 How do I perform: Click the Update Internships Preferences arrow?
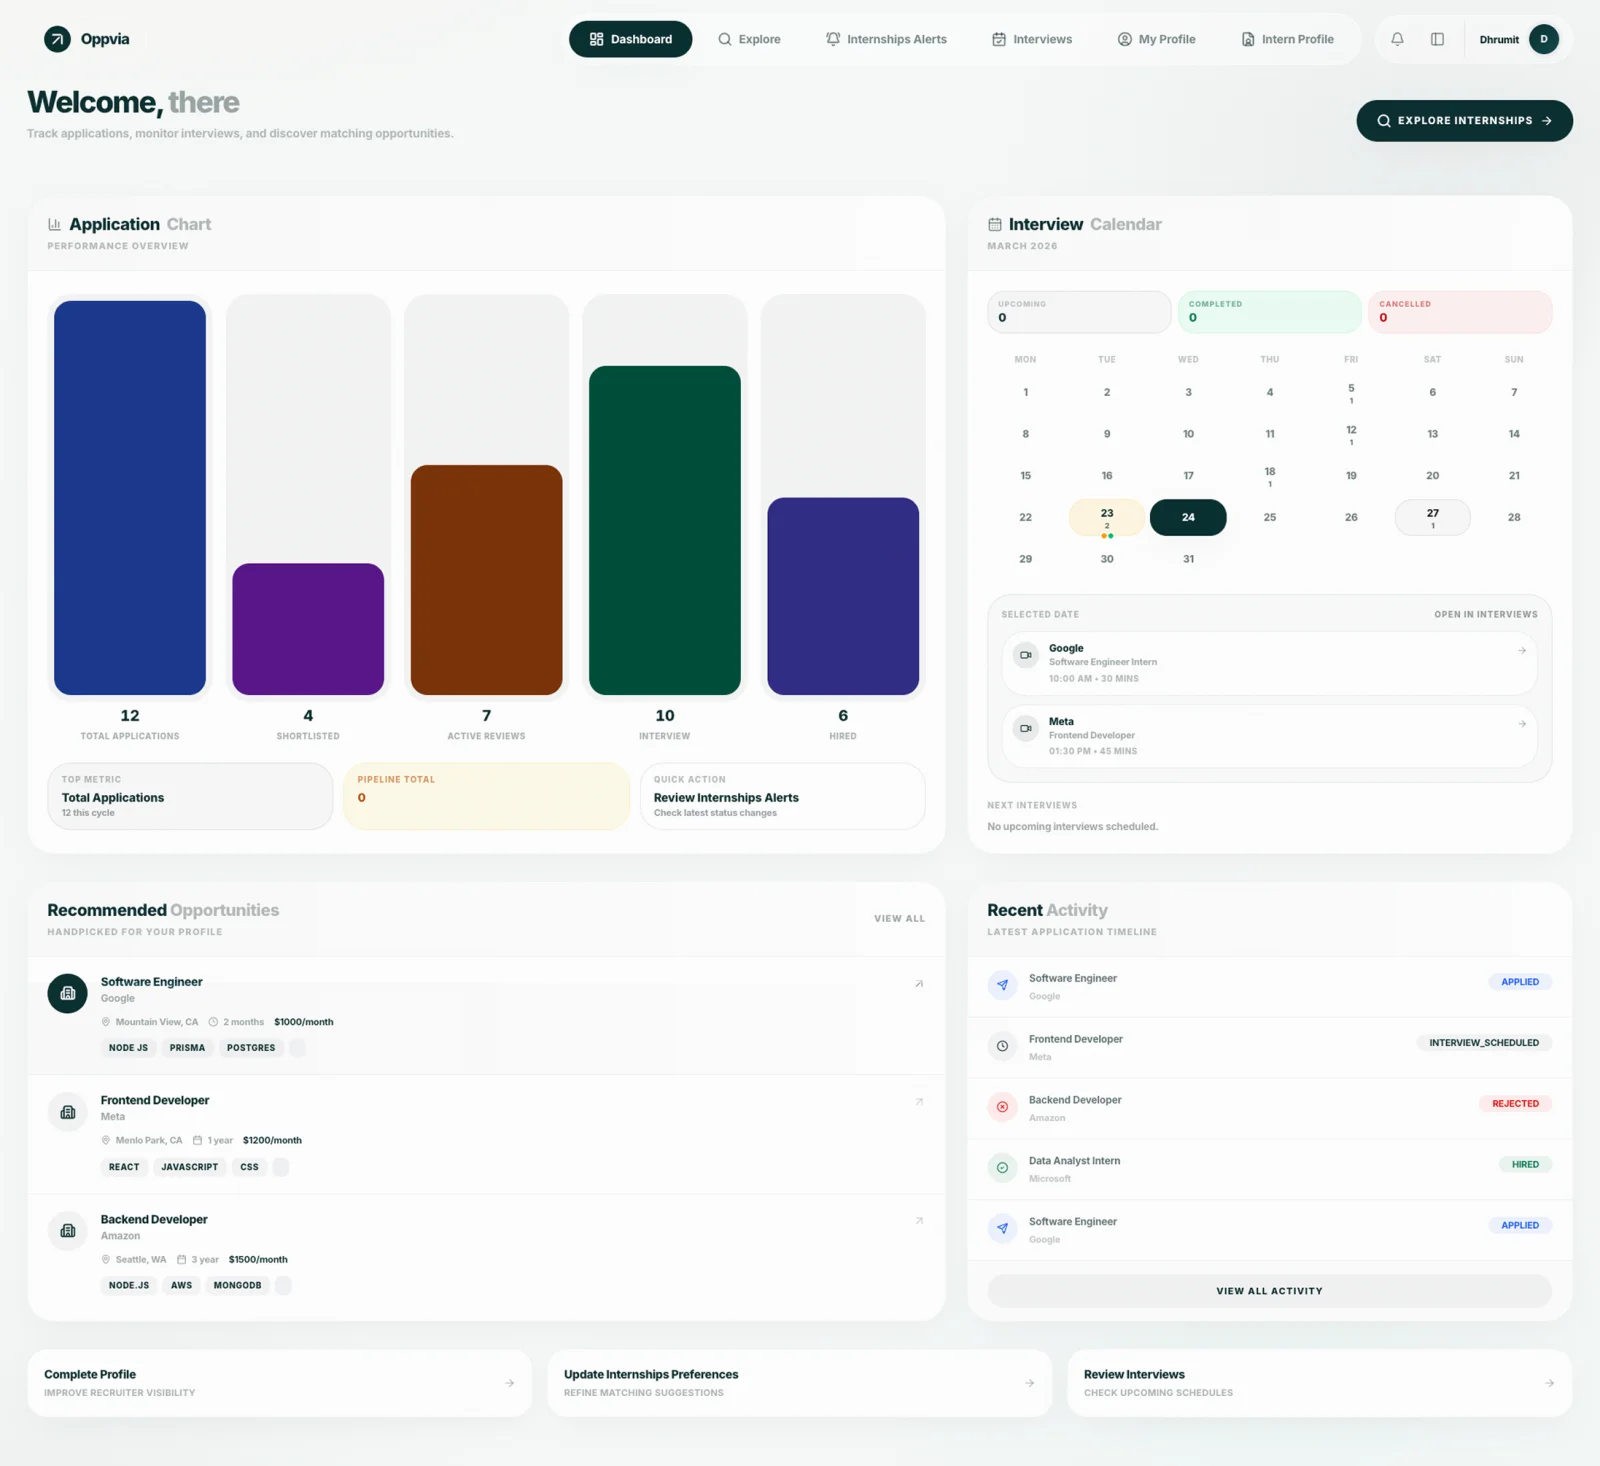click(1029, 1383)
